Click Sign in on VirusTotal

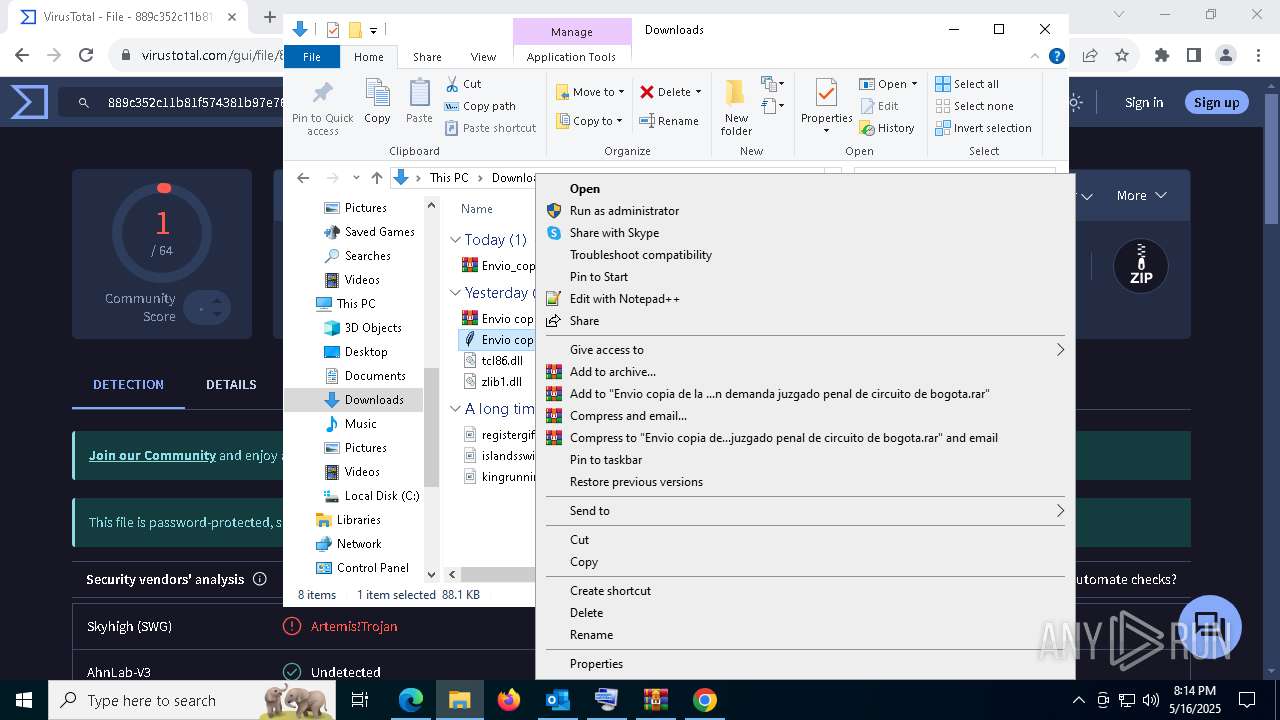pos(1143,102)
